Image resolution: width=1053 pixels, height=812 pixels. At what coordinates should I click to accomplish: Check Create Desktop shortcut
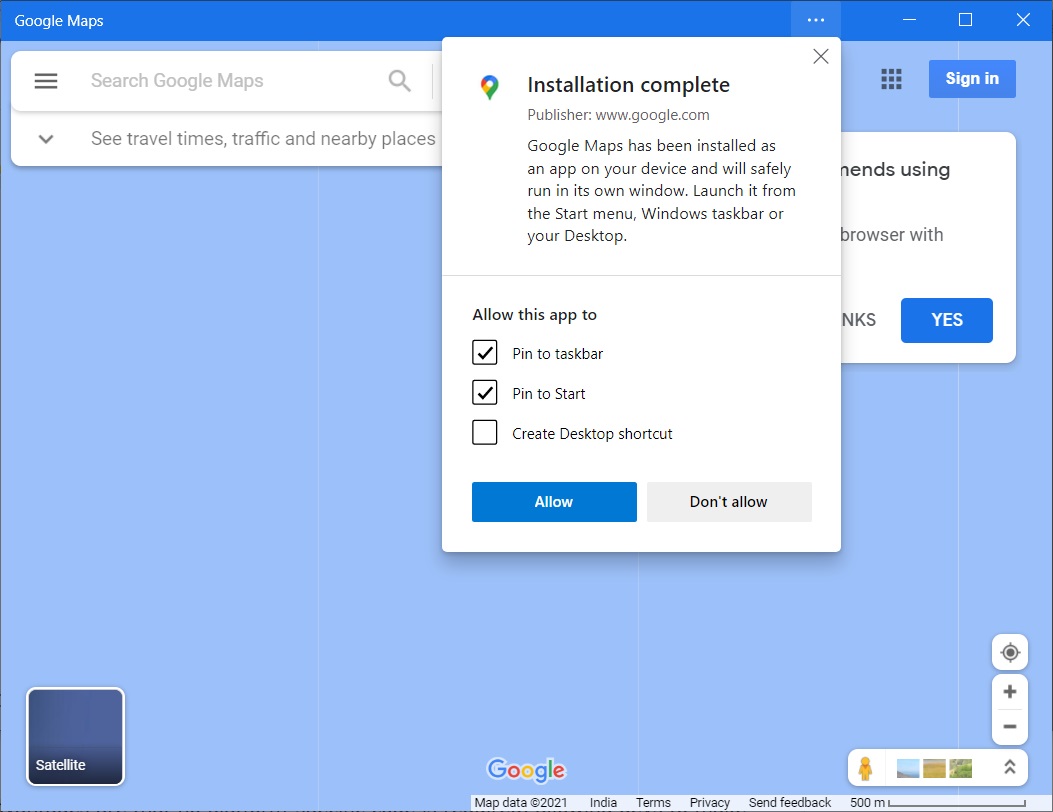[484, 433]
